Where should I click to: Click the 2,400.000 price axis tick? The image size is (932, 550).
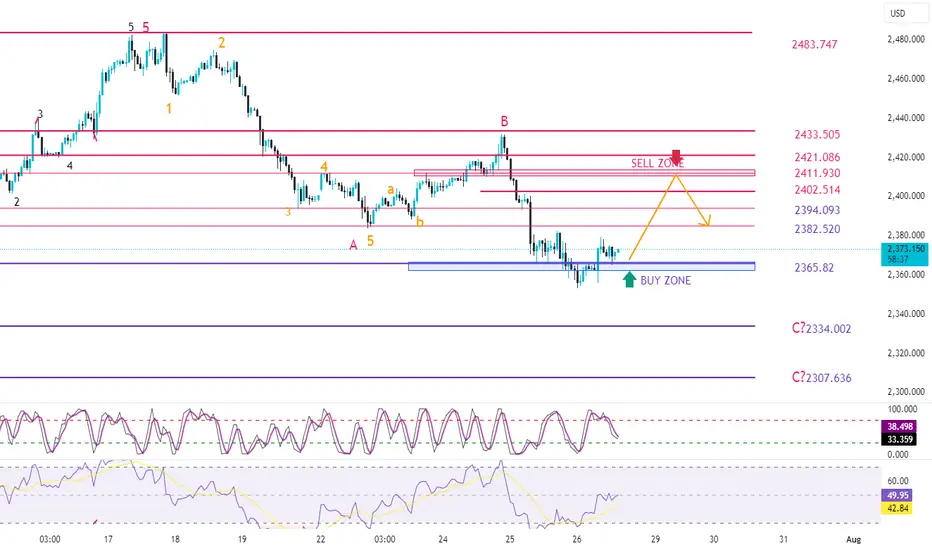pyautogui.click(x=906, y=196)
